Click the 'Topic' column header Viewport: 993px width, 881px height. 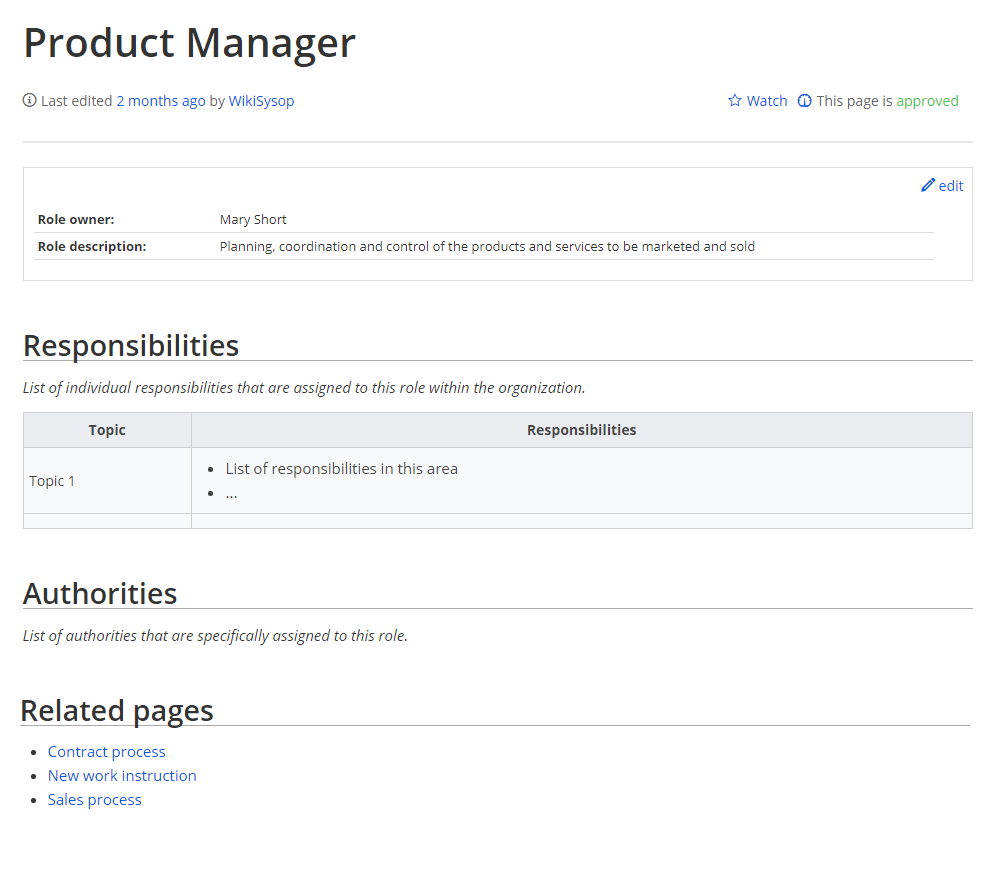pos(107,430)
